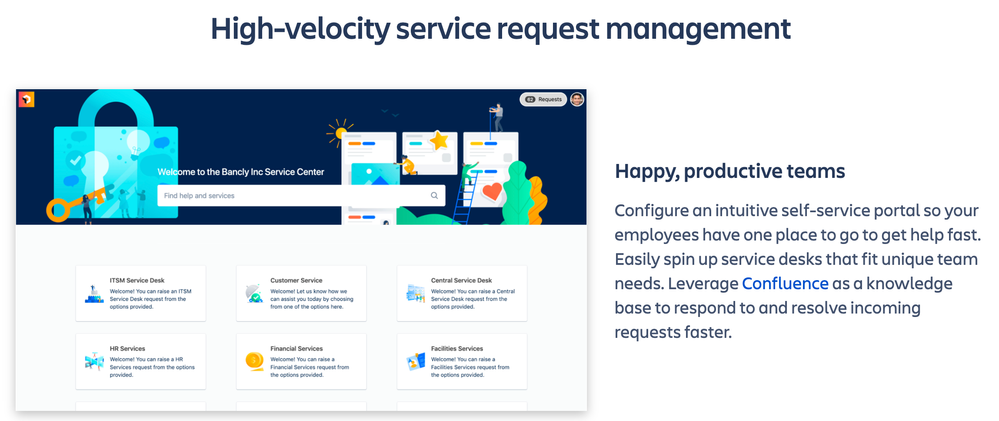
Task: Click the search magnifier icon
Action: (435, 196)
